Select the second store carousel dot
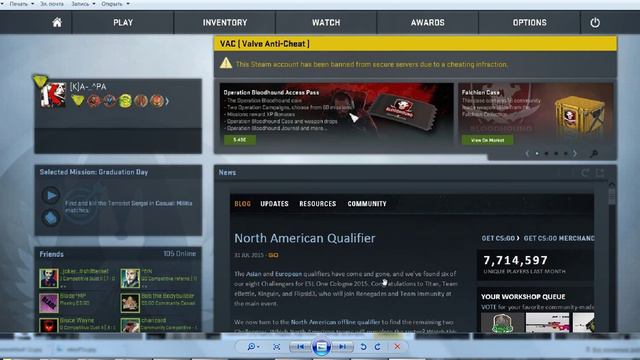This screenshot has height=360, width=640. (x=547, y=153)
